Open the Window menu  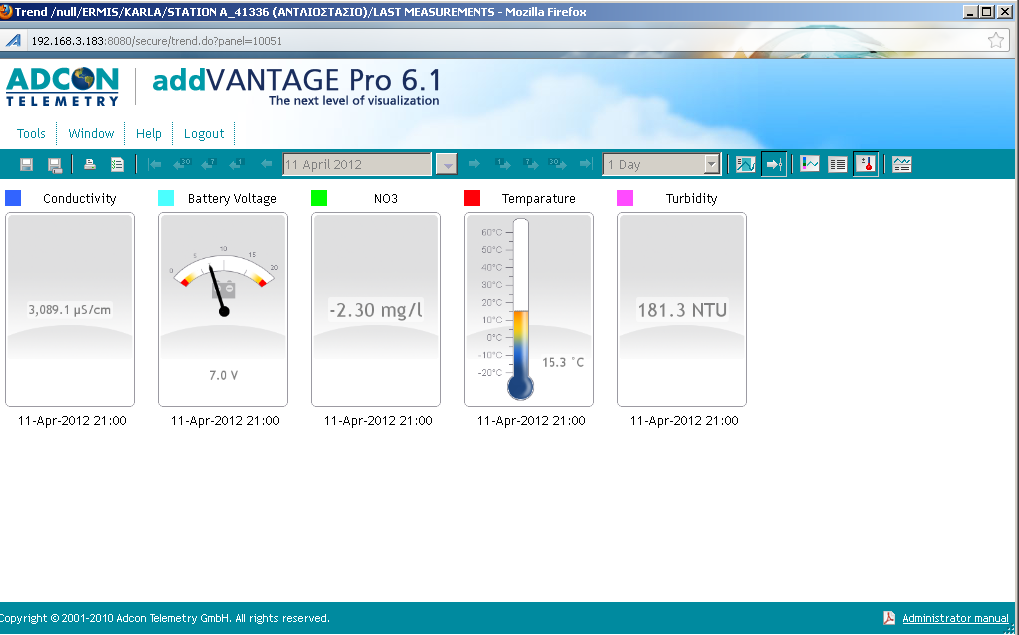pos(91,133)
